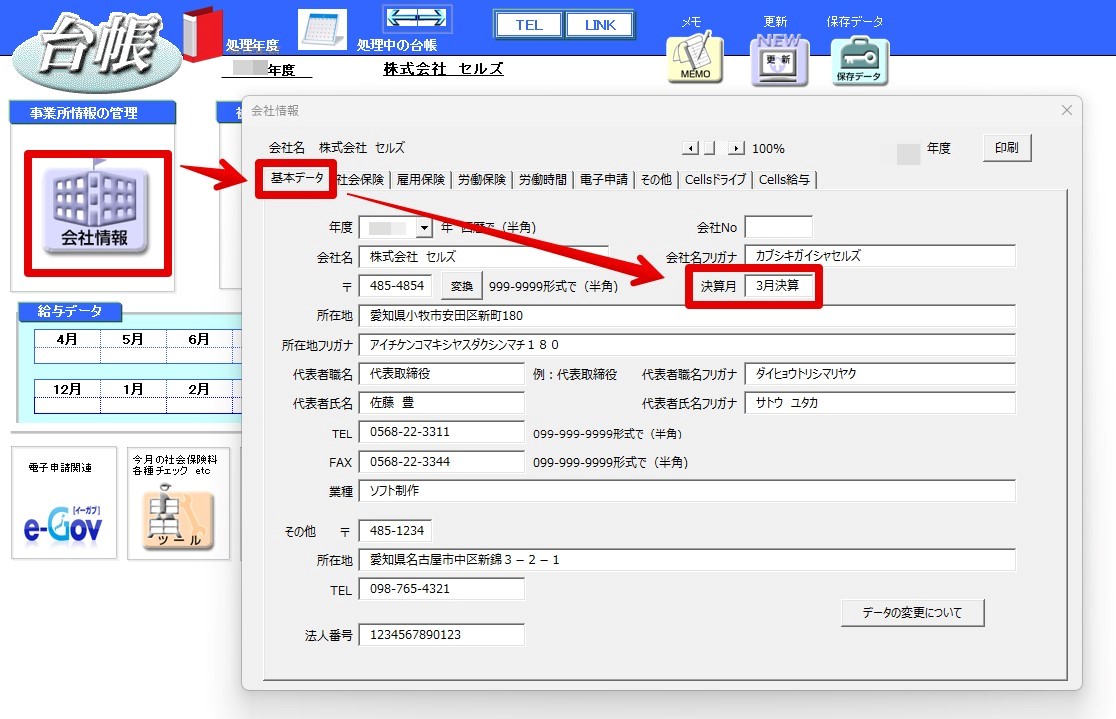
Task: Switch to the 電子申請 tab
Action: pos(604,179)
